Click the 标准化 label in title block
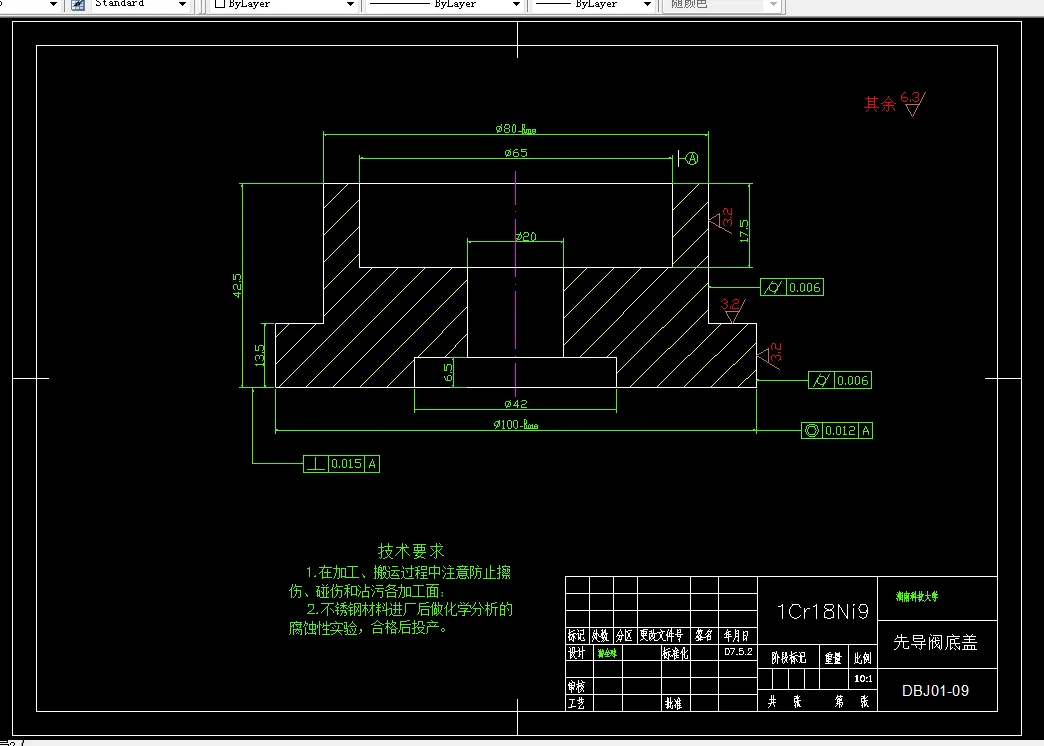 675,653
